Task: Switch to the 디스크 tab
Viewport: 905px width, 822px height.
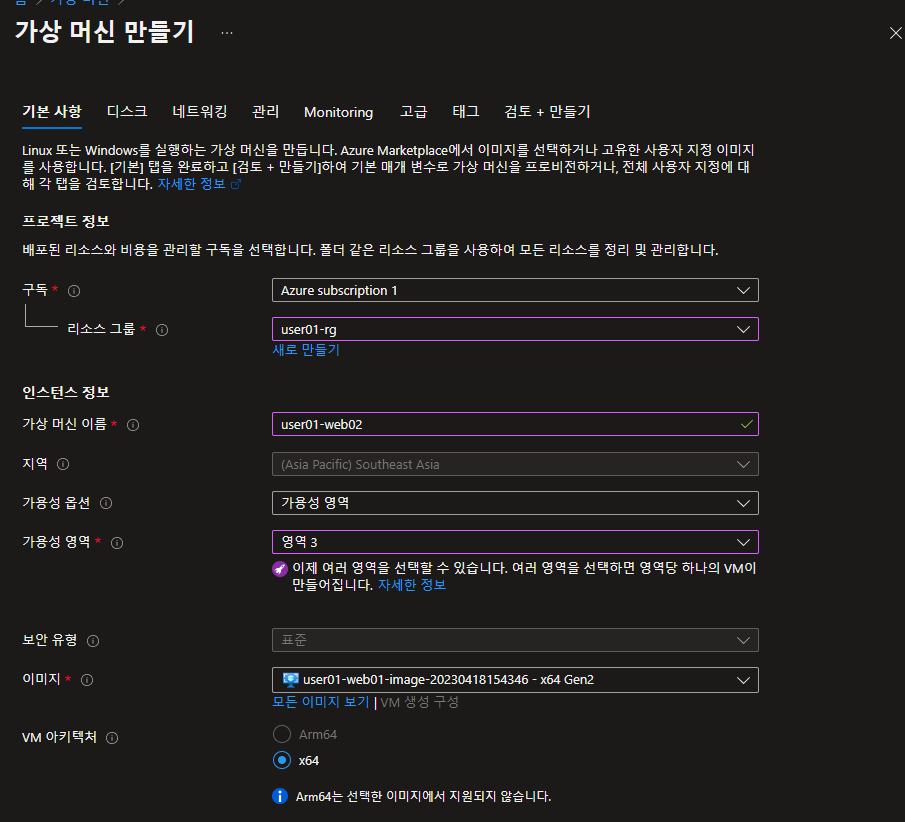Action: point(127,111)
